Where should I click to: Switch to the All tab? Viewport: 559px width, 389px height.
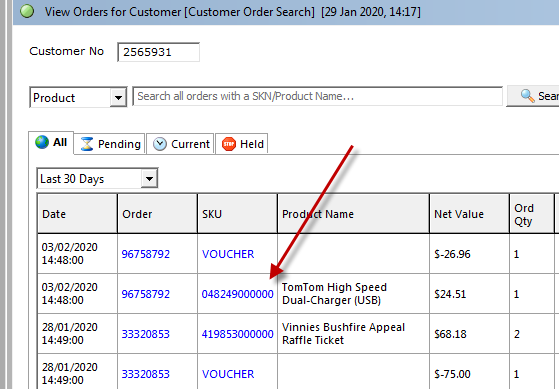click(x=51, y=142)
